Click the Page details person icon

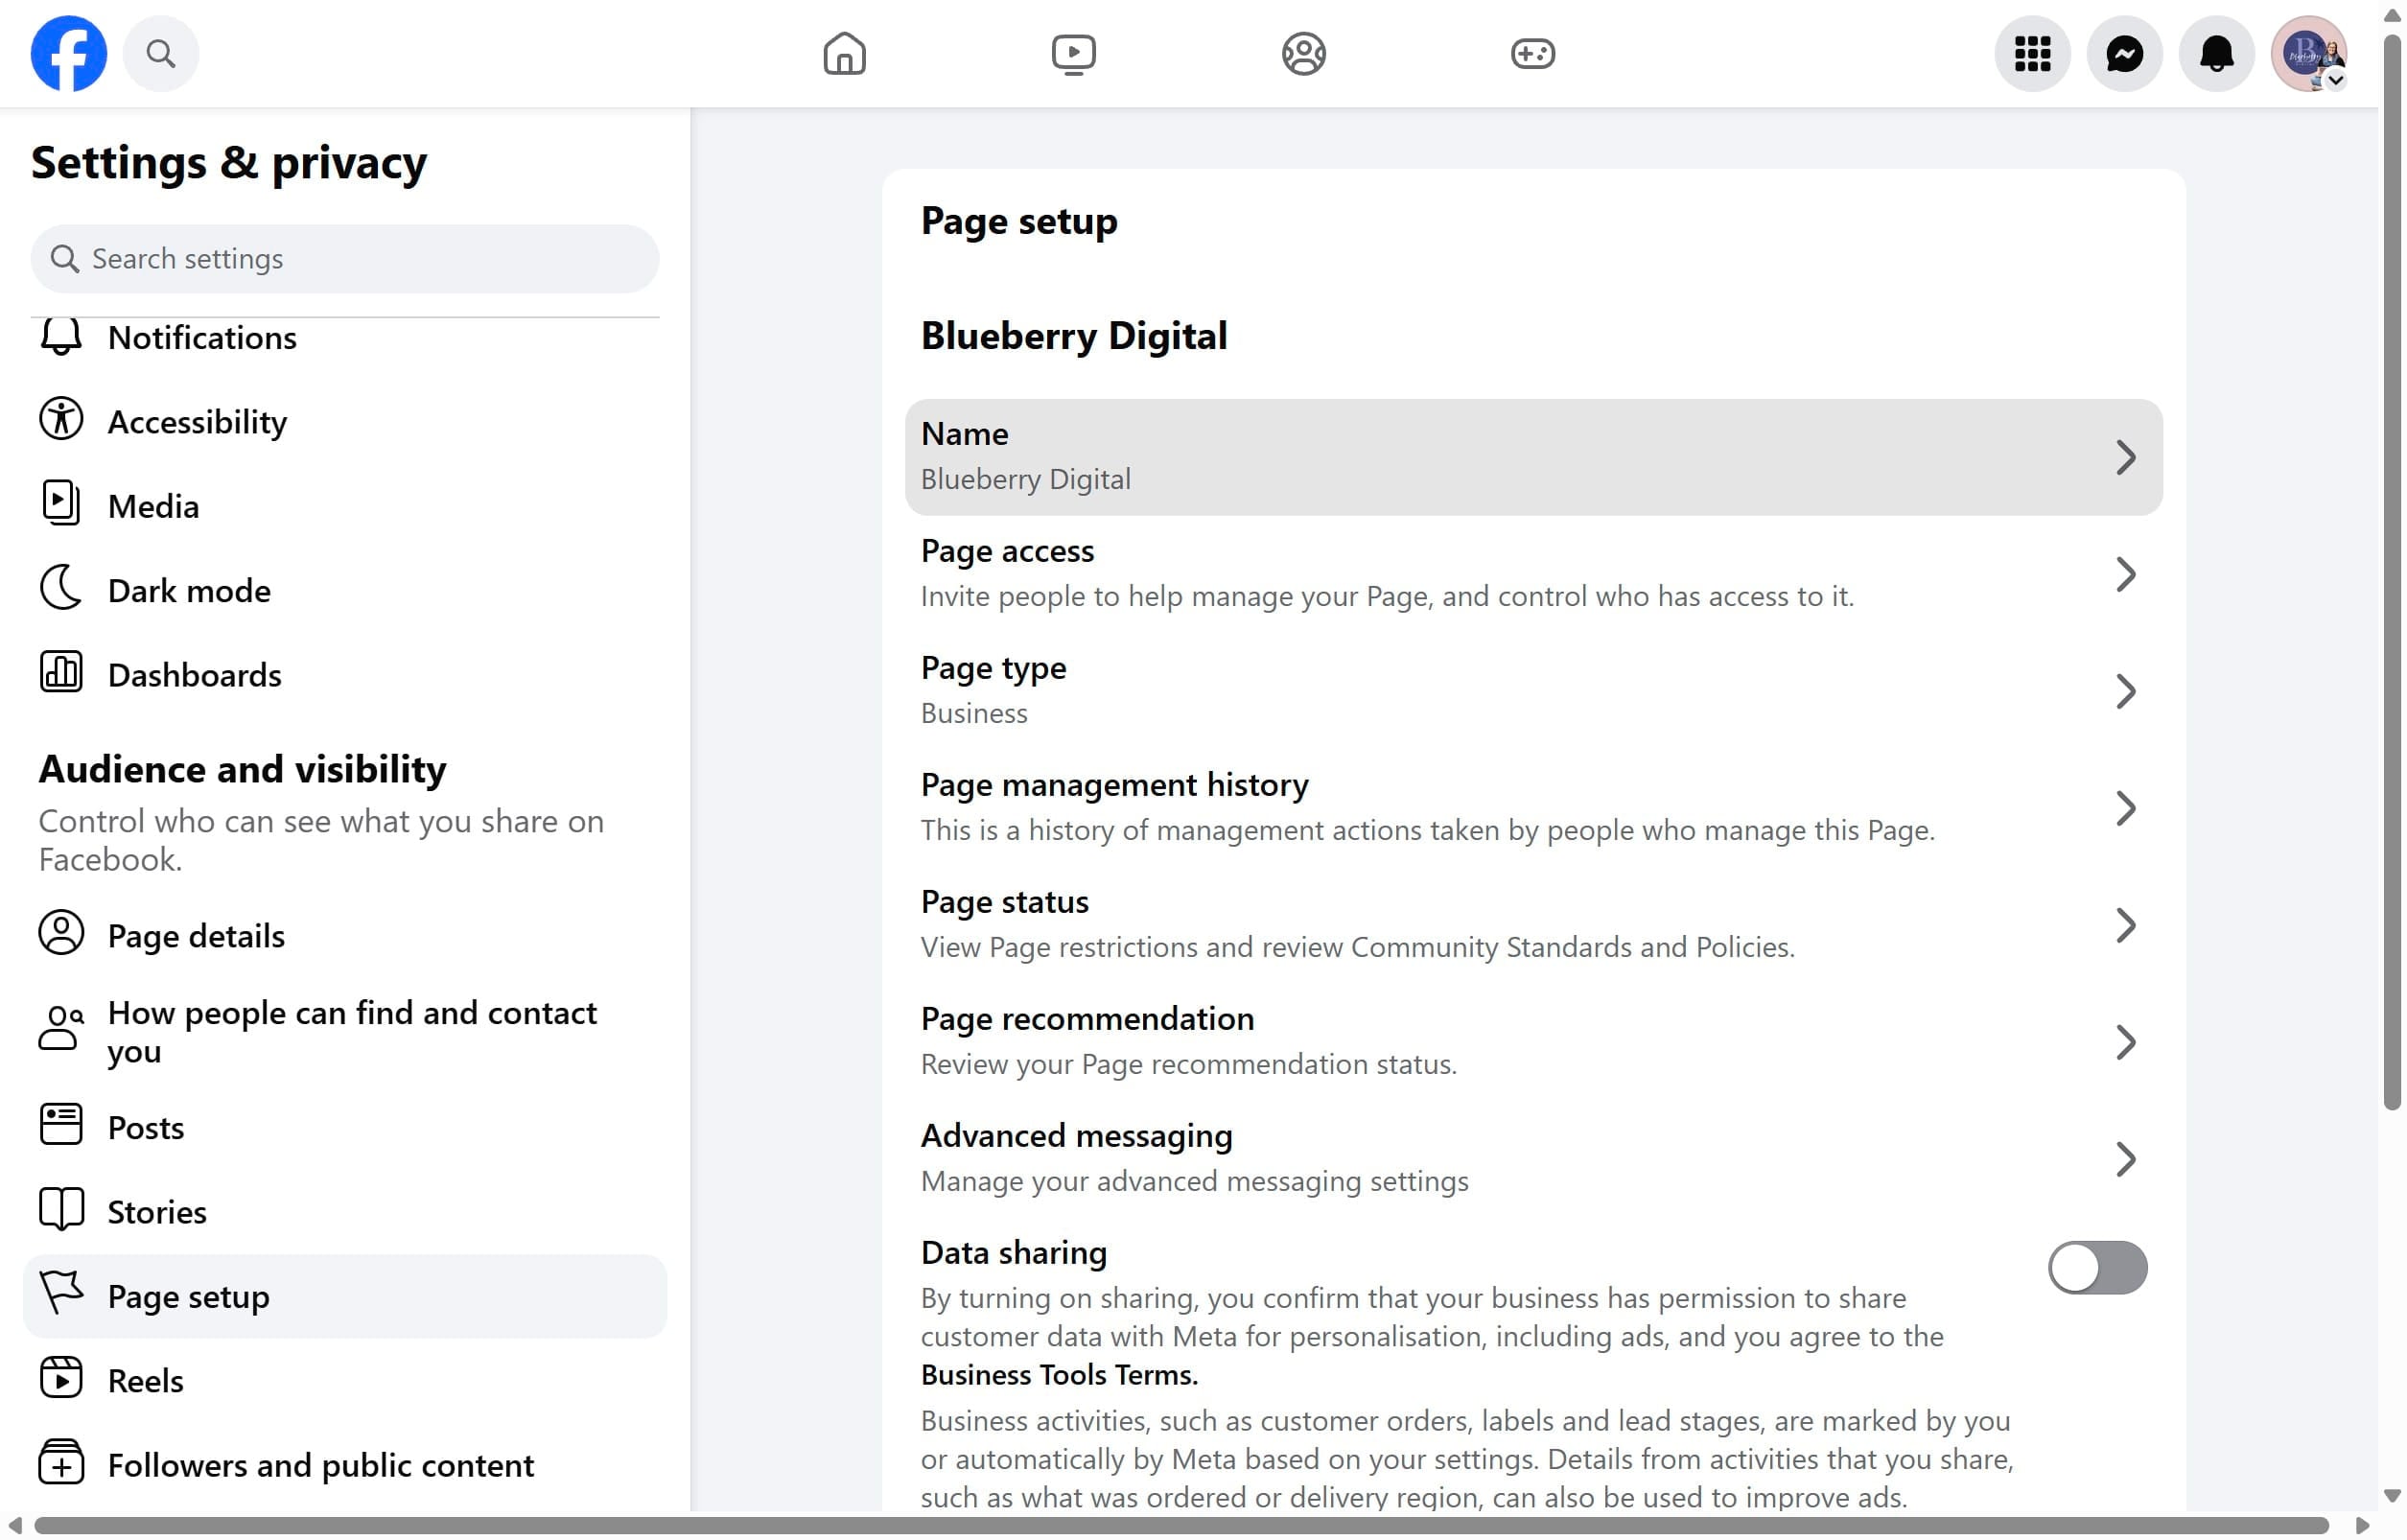[61, 932]
